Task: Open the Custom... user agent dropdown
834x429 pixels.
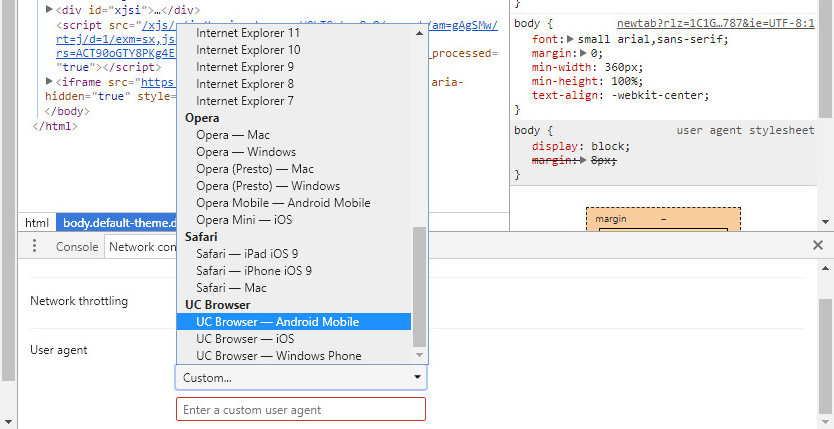Action: point(301,378)
